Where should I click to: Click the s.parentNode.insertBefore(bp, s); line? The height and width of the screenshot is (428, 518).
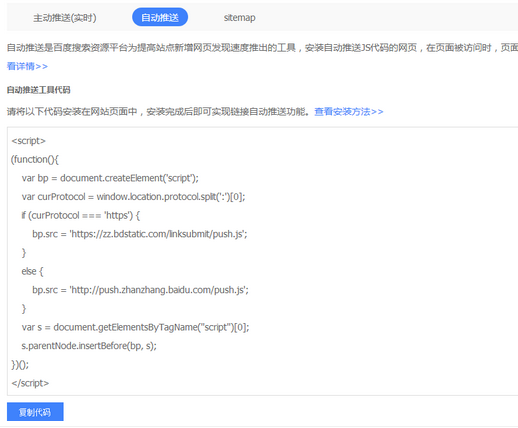pos(89,346)
